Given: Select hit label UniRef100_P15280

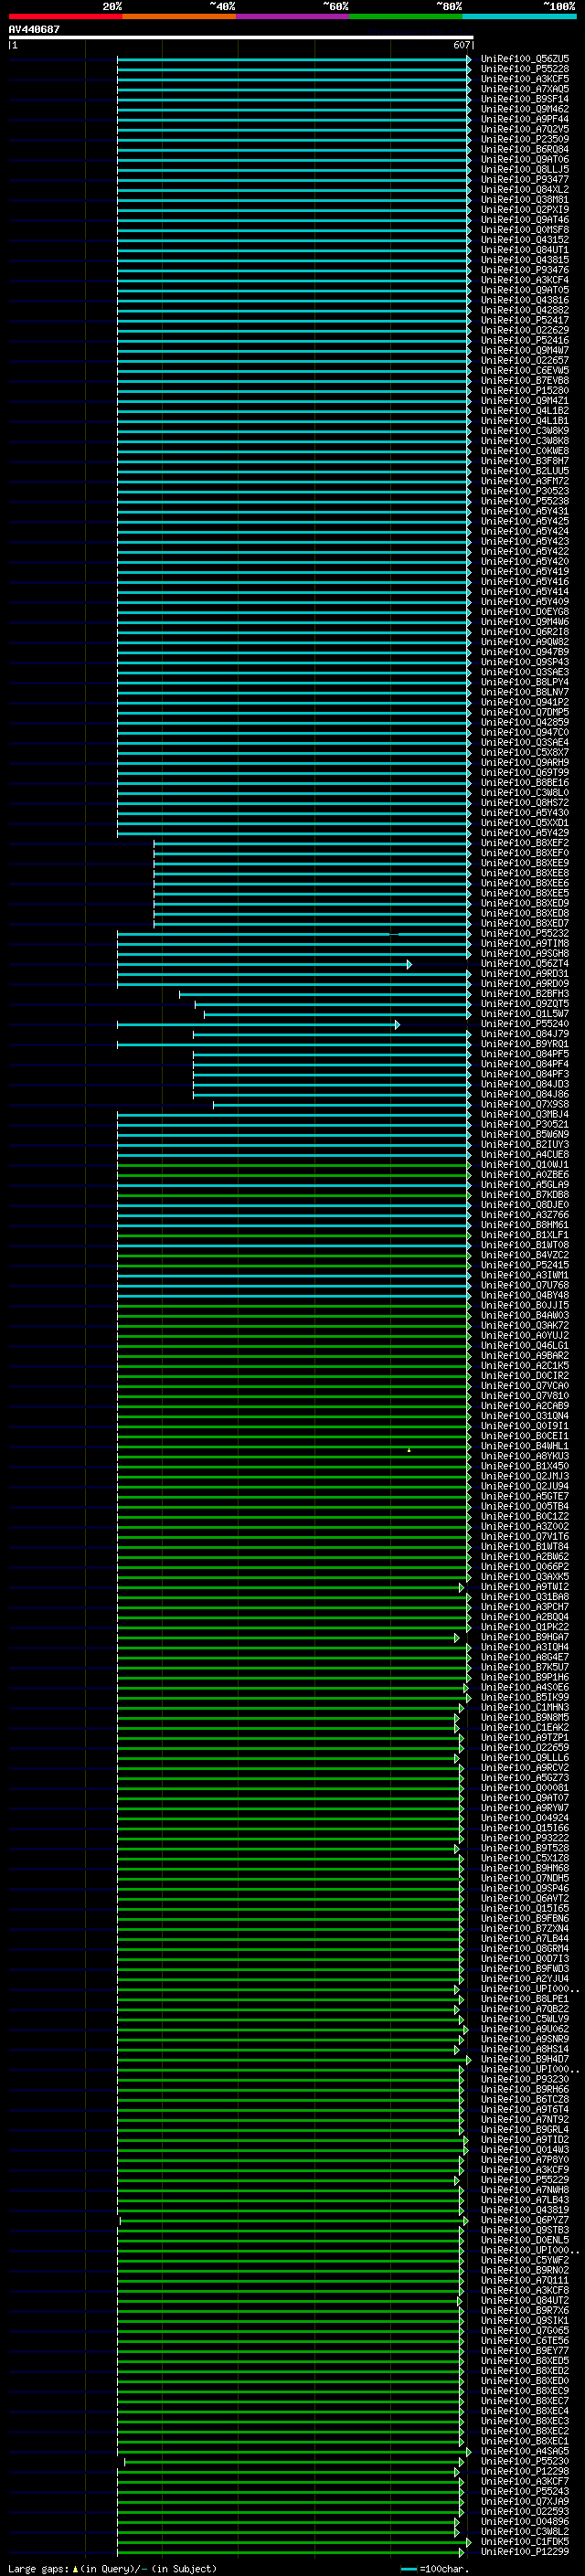Looking at the screenshot, I should point(525,390).
